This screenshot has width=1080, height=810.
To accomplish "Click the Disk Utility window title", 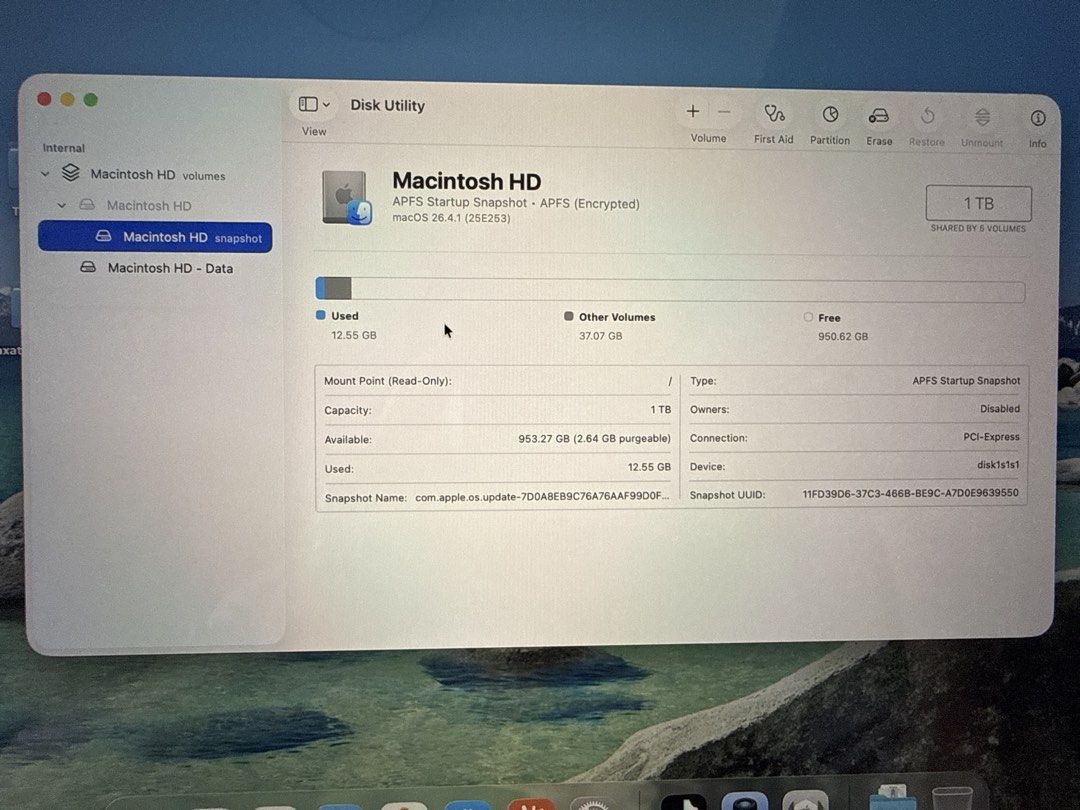I will click(x=388, y=105).
